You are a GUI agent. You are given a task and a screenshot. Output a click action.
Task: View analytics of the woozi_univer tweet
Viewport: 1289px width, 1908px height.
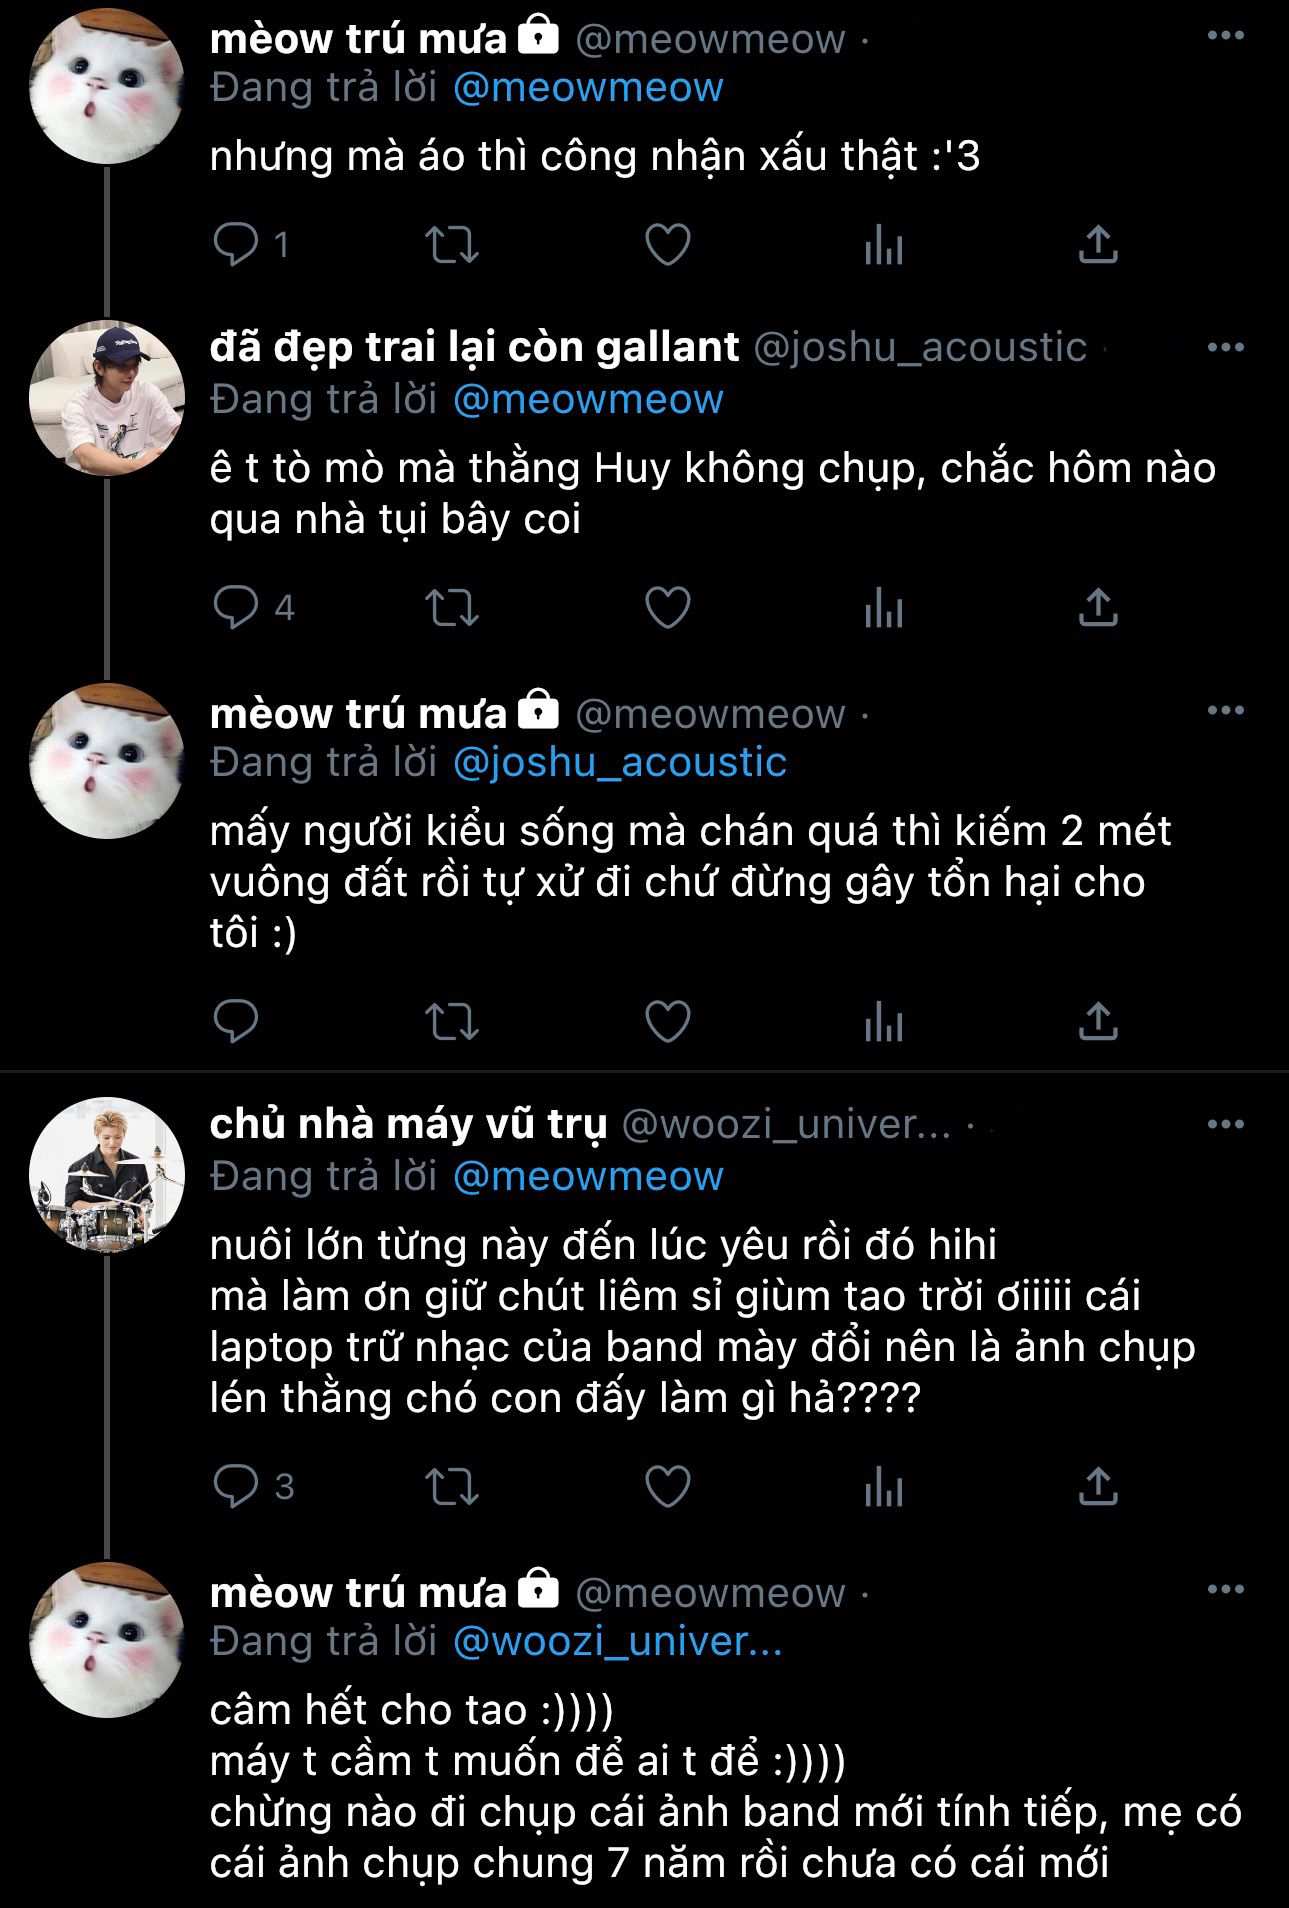pos(884,1487)
